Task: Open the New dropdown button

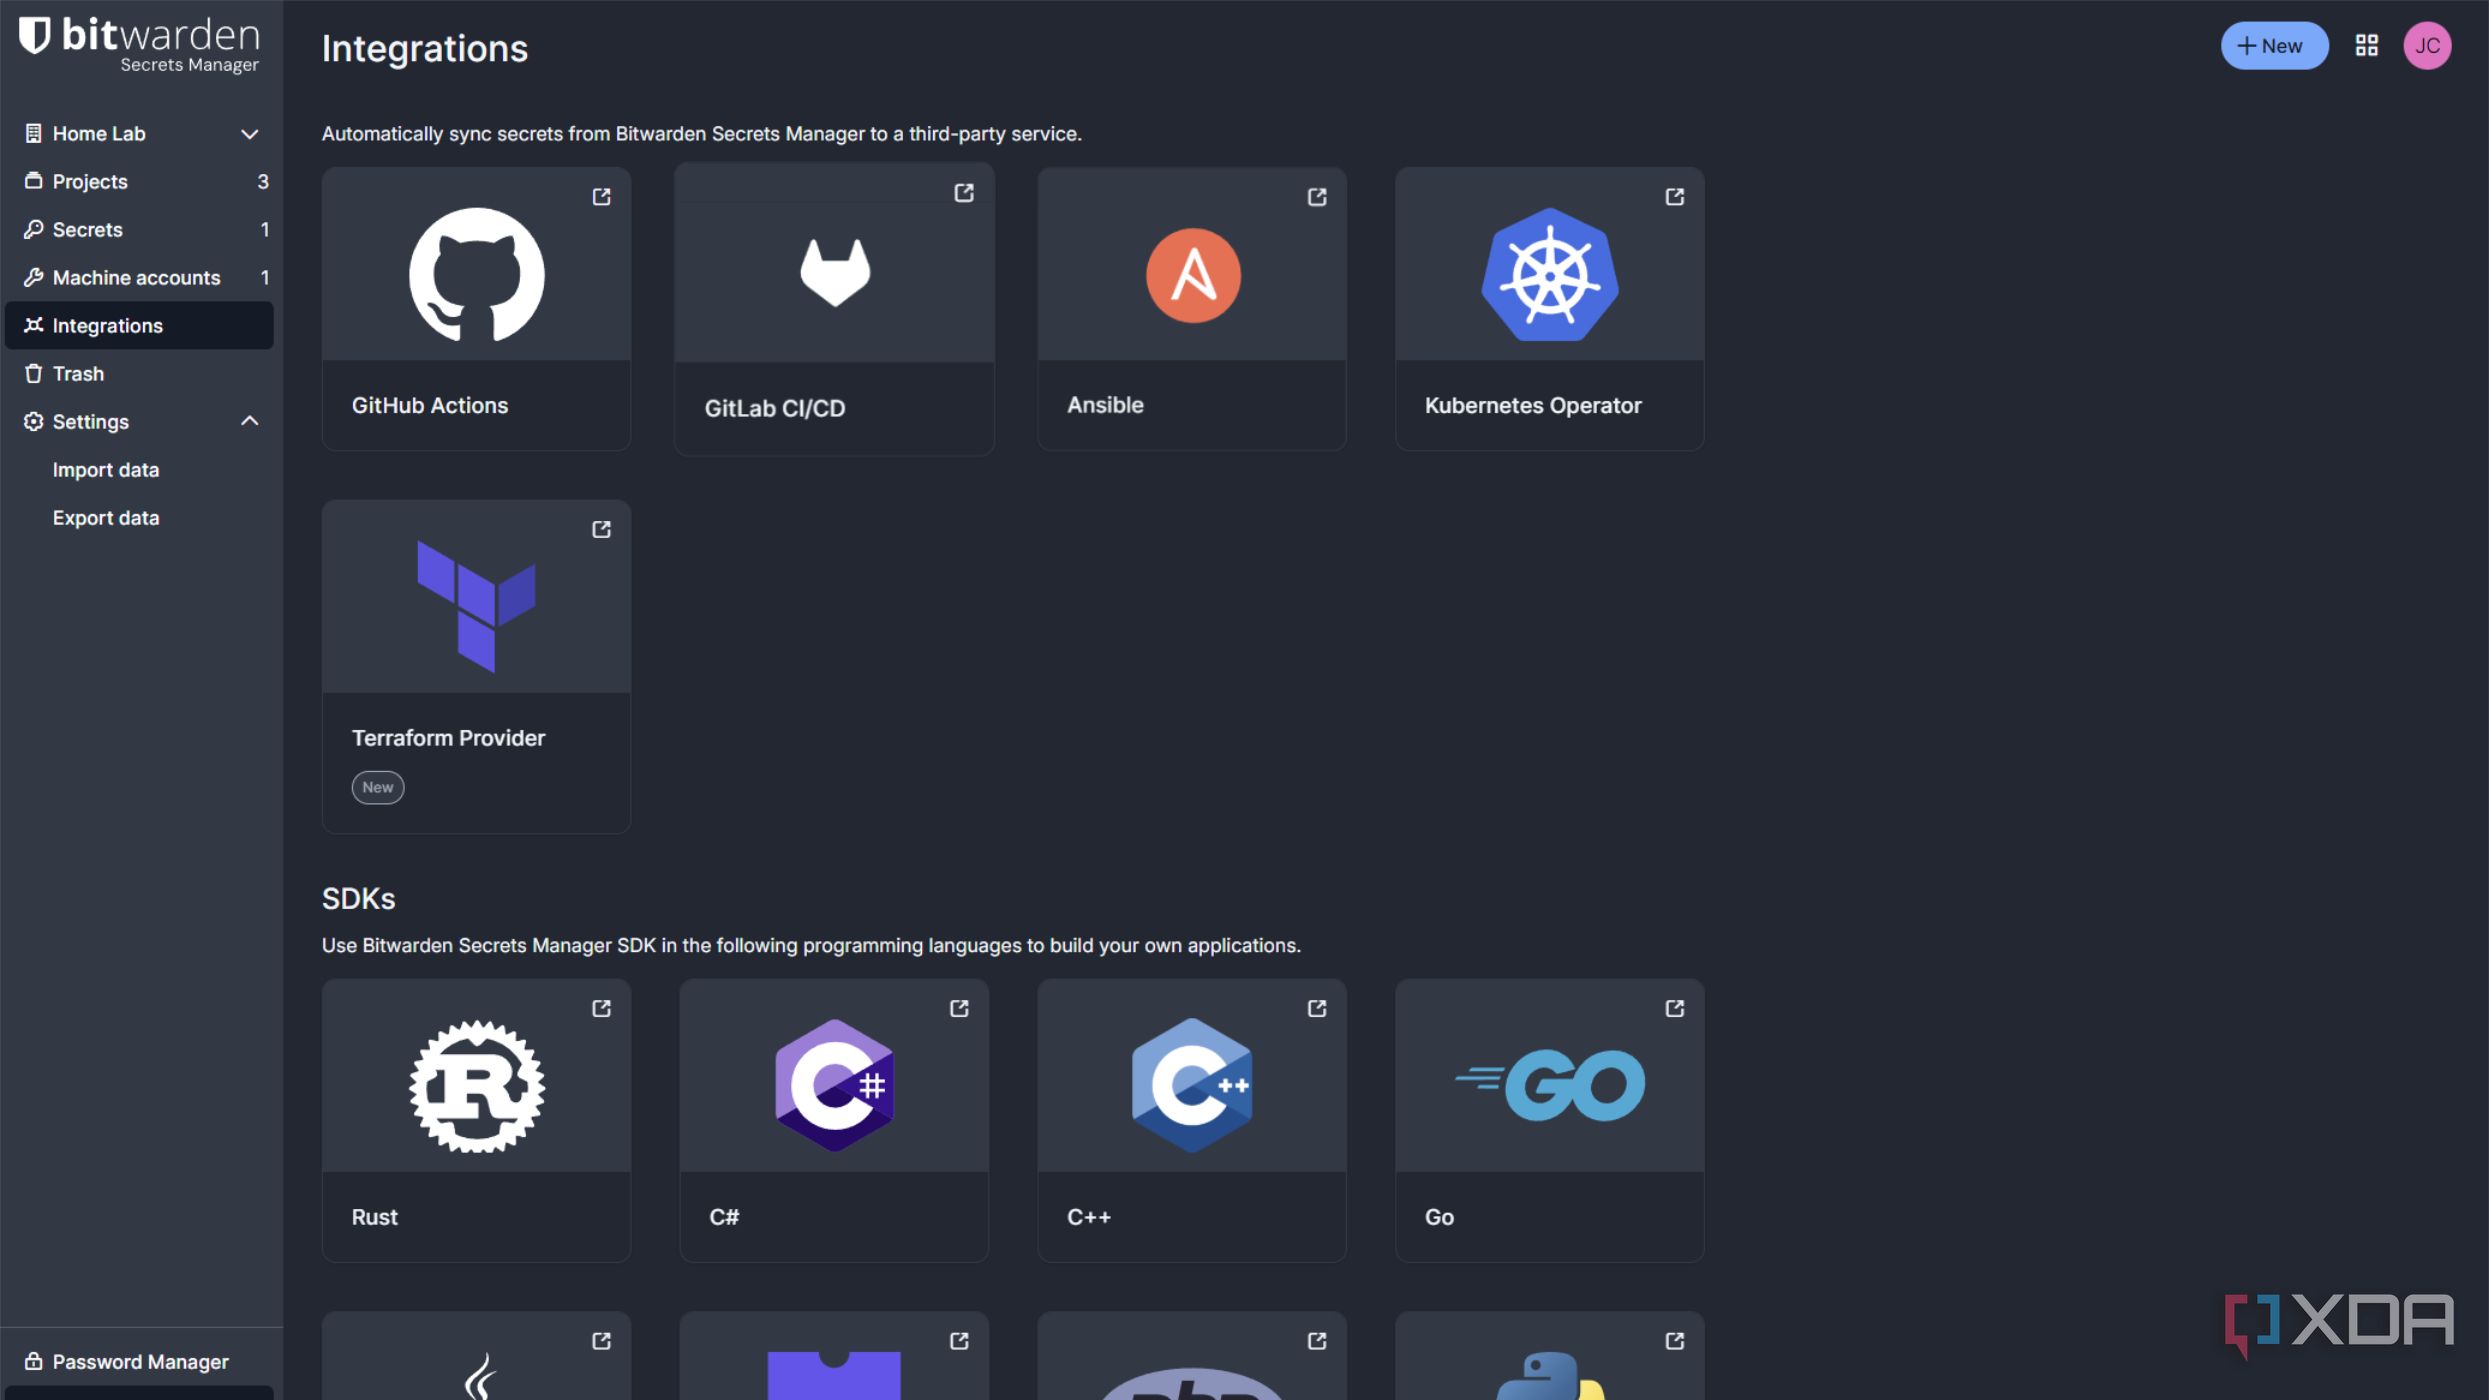Action: click(x=2273, y=46)
